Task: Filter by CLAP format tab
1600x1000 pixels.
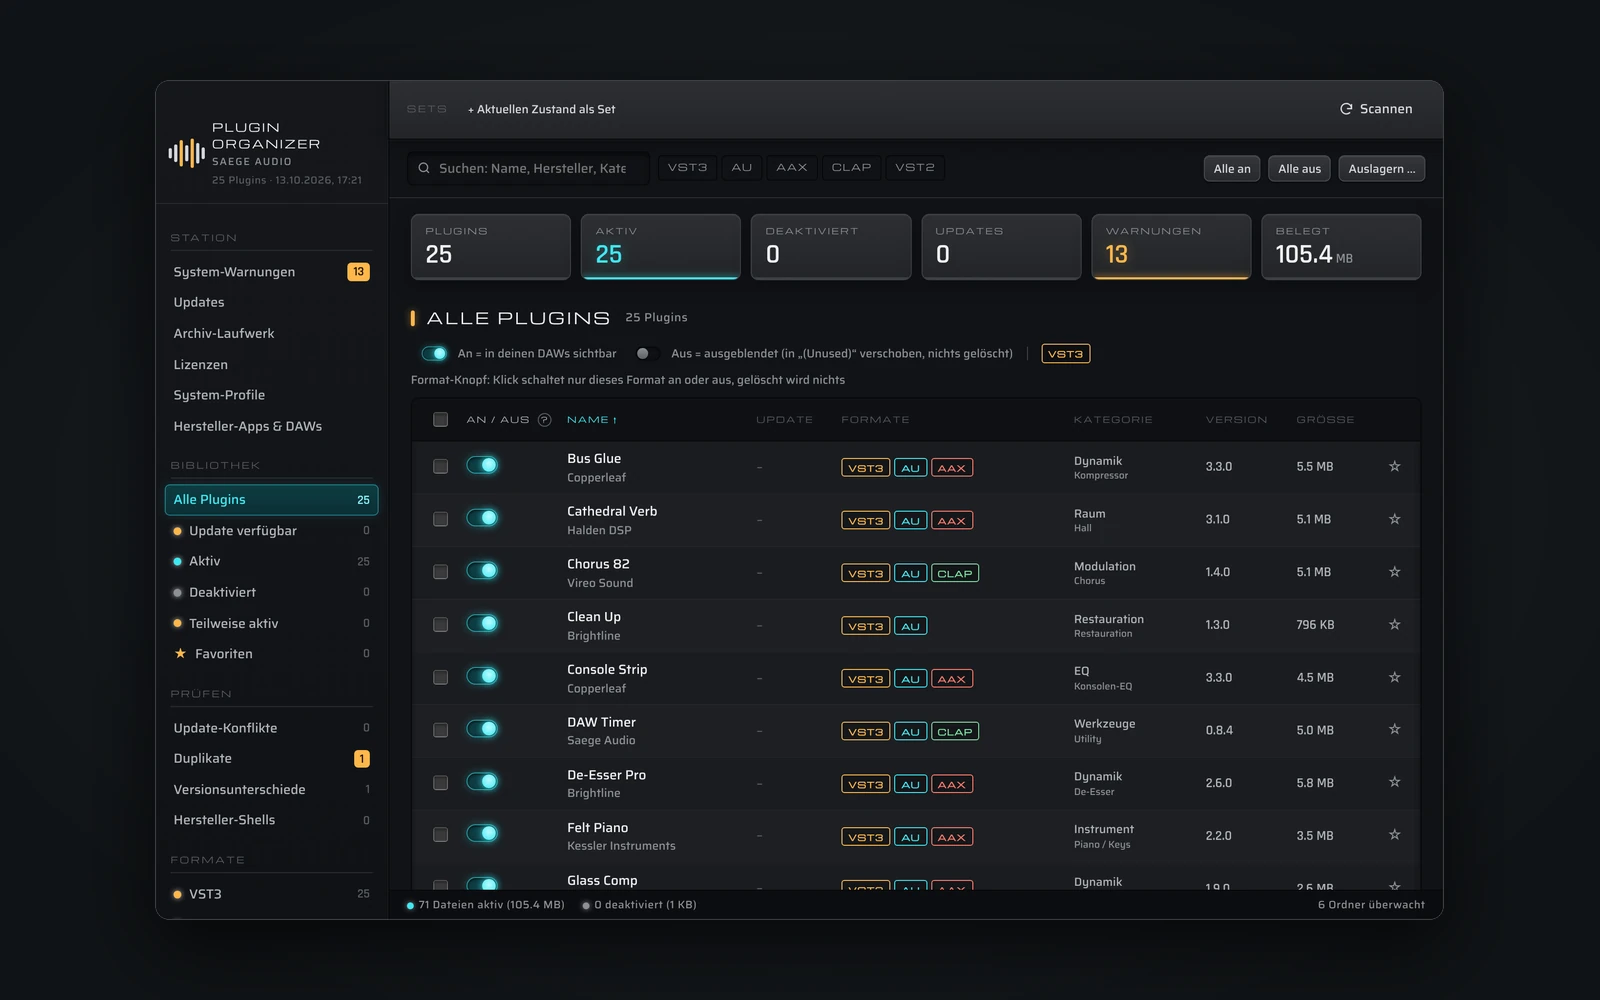Action: tap(851, 168)
